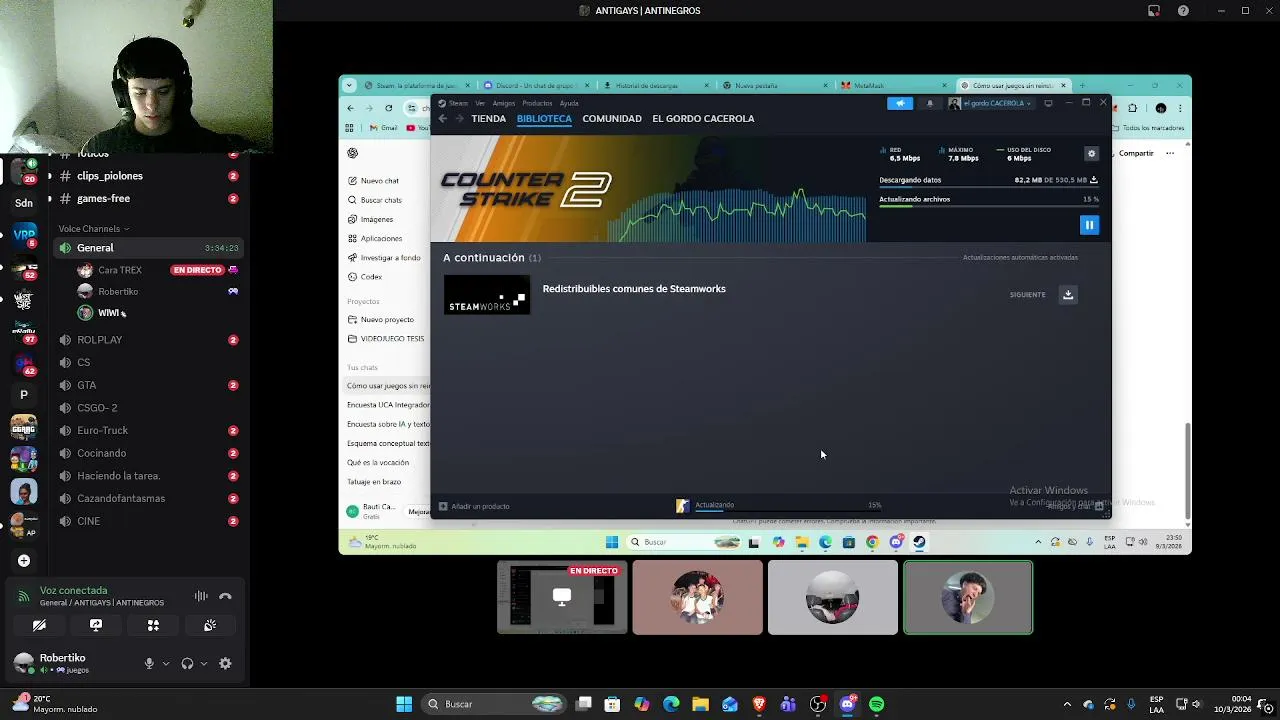Click the Actualizando archivos progress bar

(x=988, y=207)
